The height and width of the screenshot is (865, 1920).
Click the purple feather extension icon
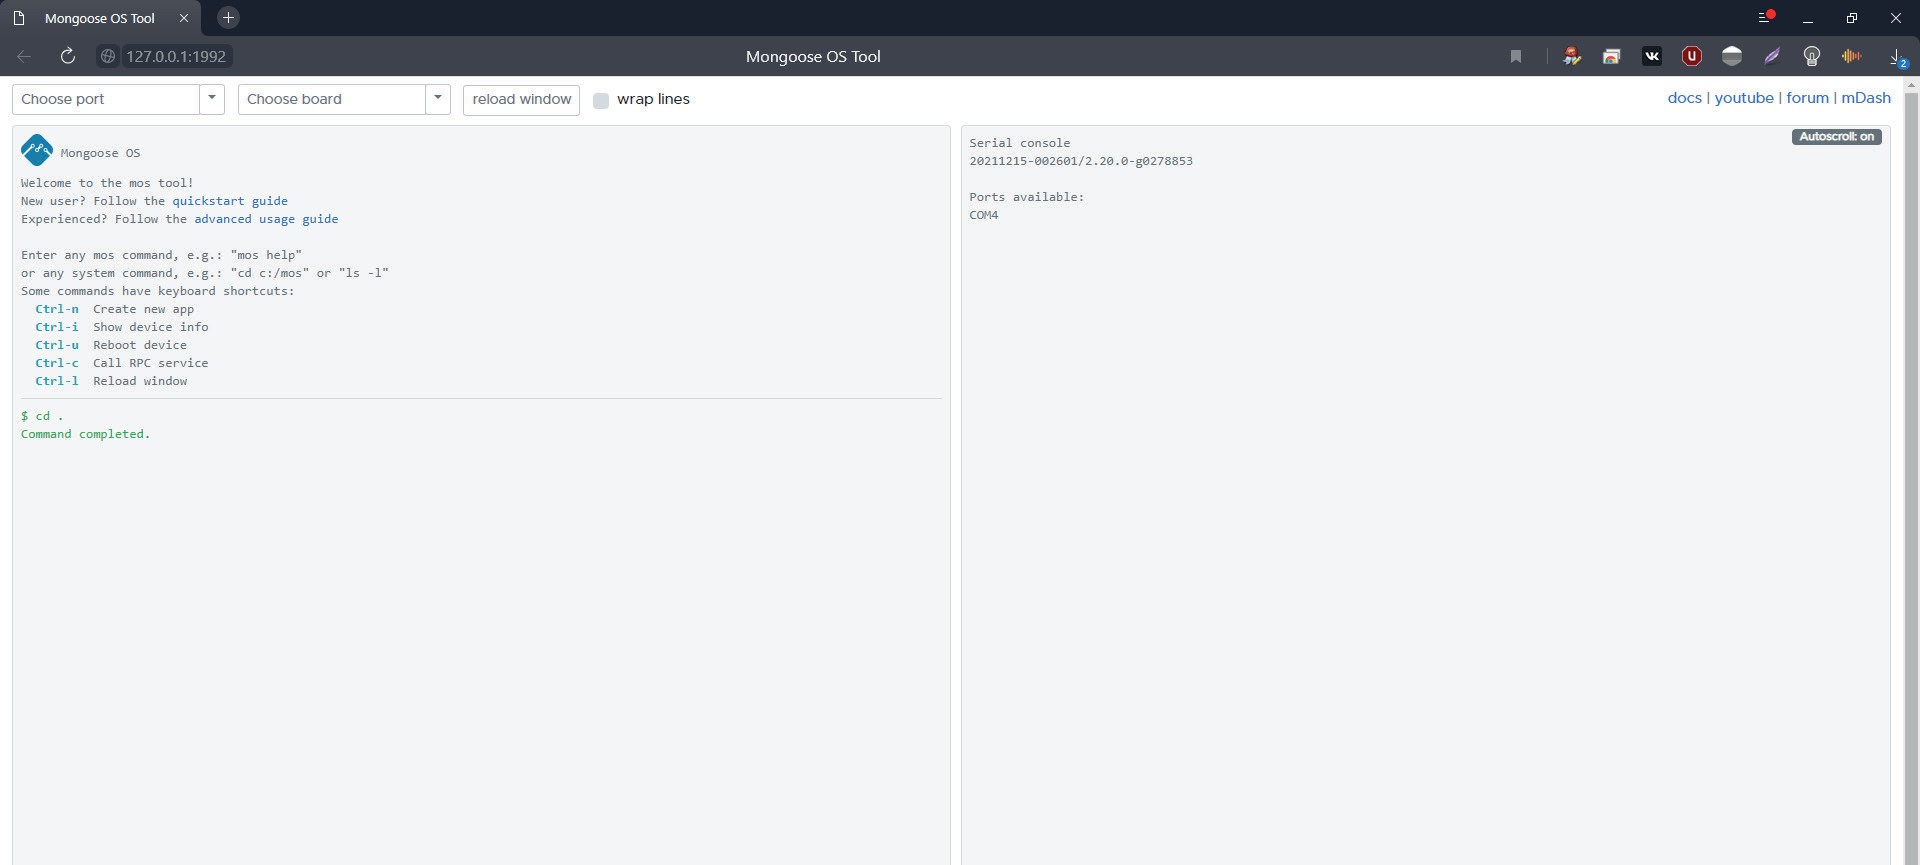[1771, 56]
